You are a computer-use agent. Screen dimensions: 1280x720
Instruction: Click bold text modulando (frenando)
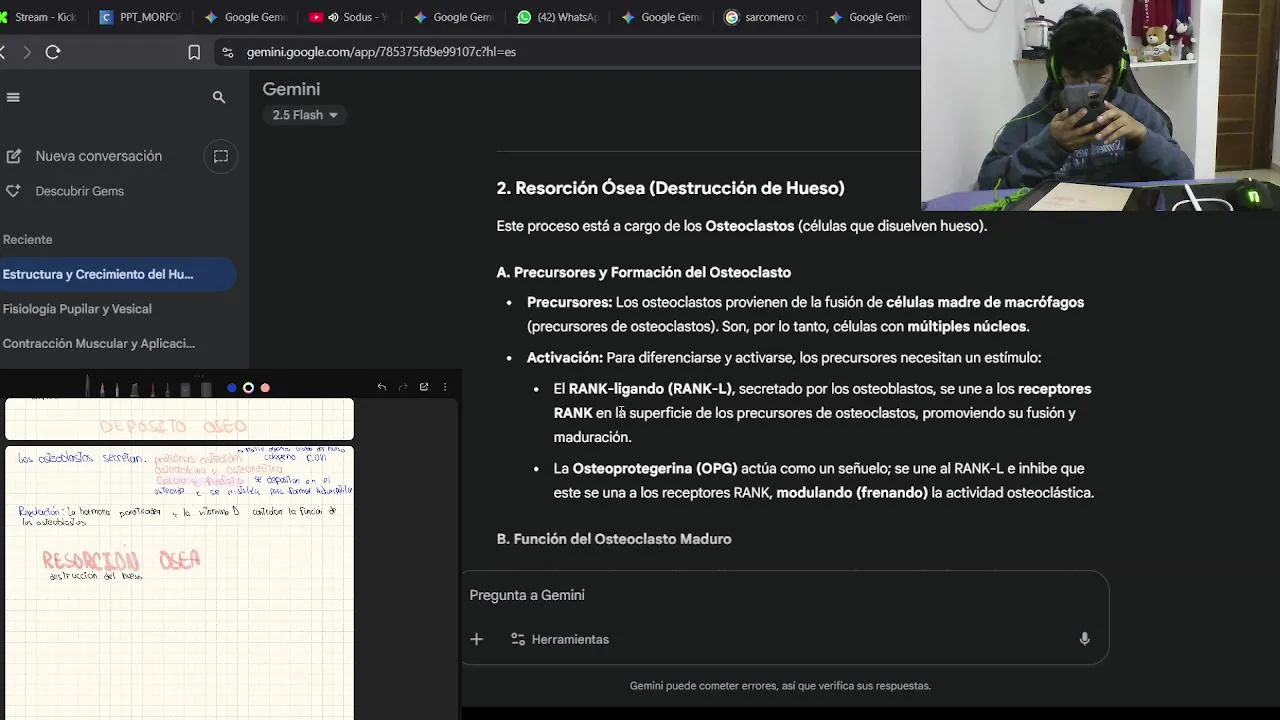(852, 493)
